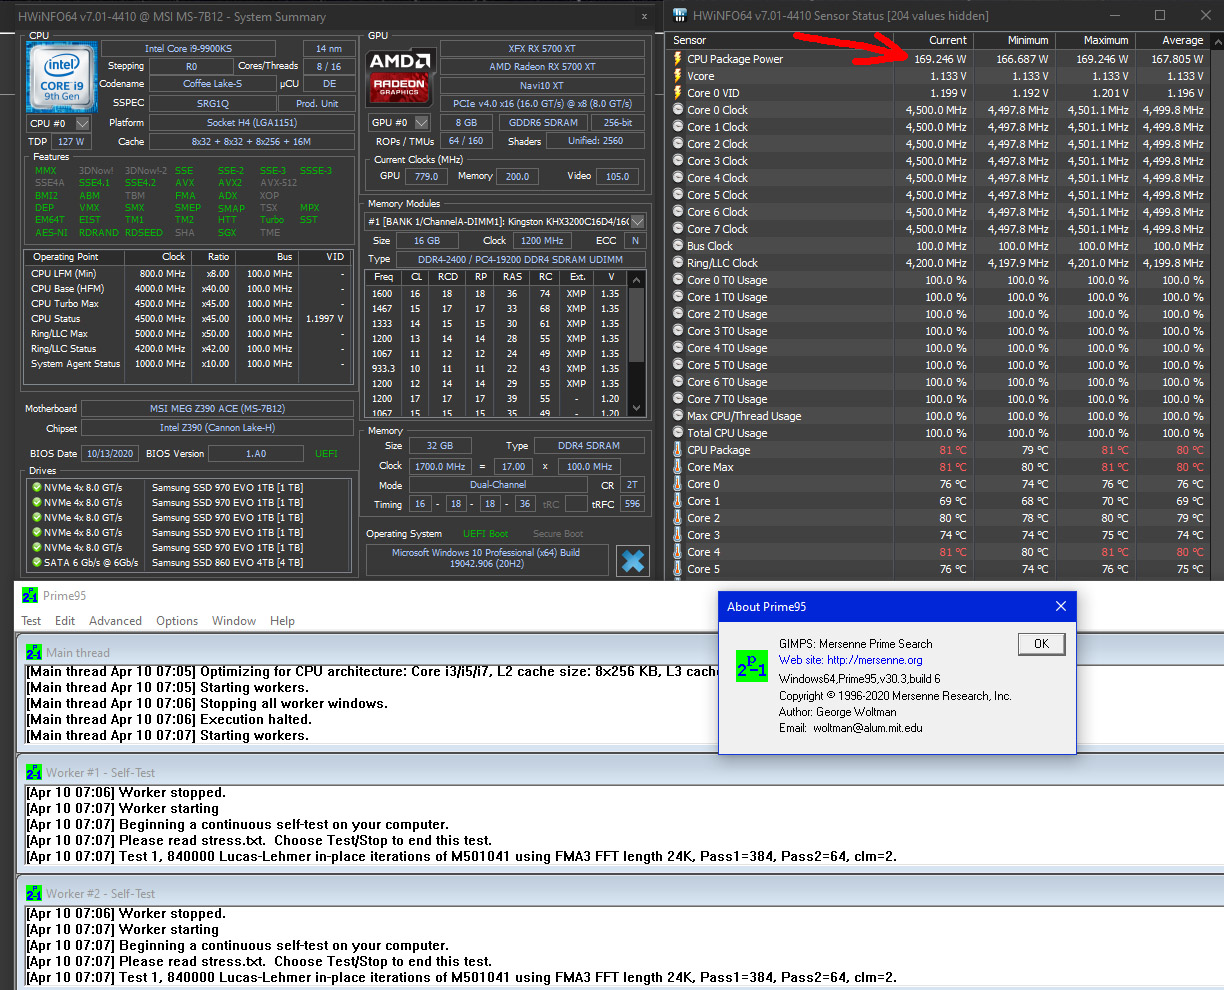Viewport: 1224px width, 990px height.
Task: Click the Prime95 title bar icon
Action: click(30, 595)
